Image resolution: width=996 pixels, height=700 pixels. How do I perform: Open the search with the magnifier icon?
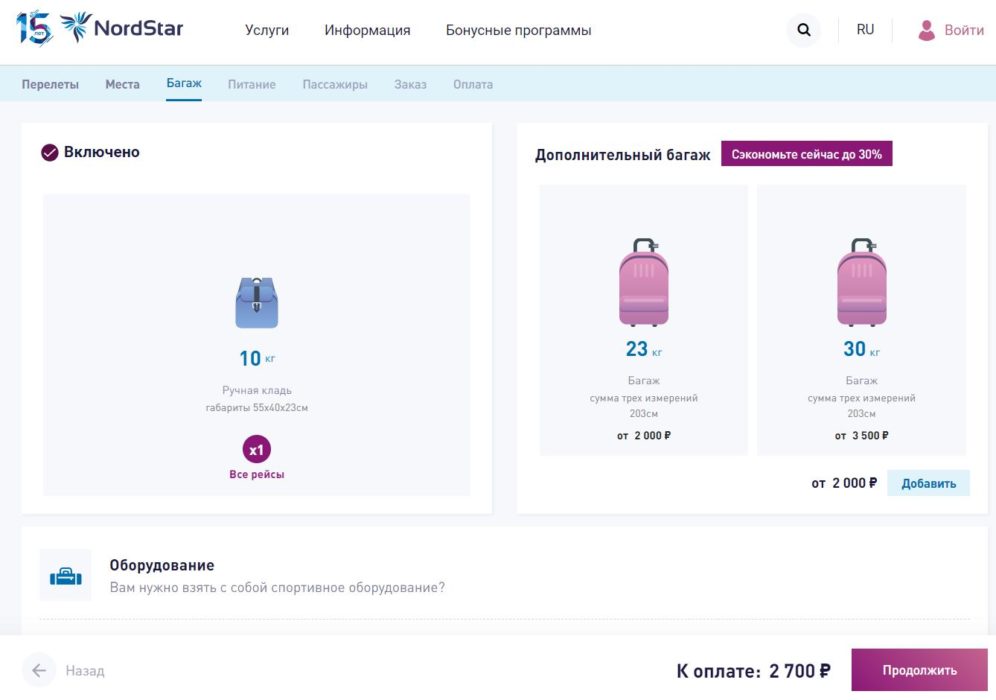(x=803, y=30)
